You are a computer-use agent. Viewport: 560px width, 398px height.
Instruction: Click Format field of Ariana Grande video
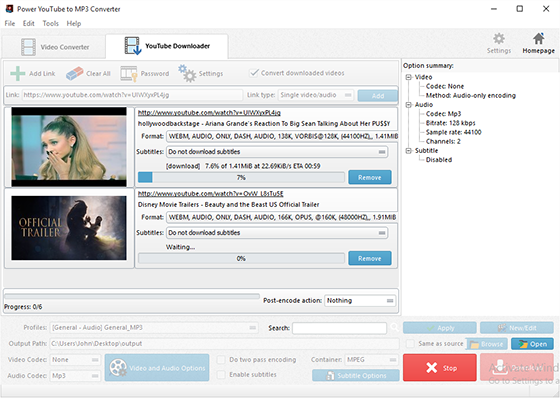282,136
